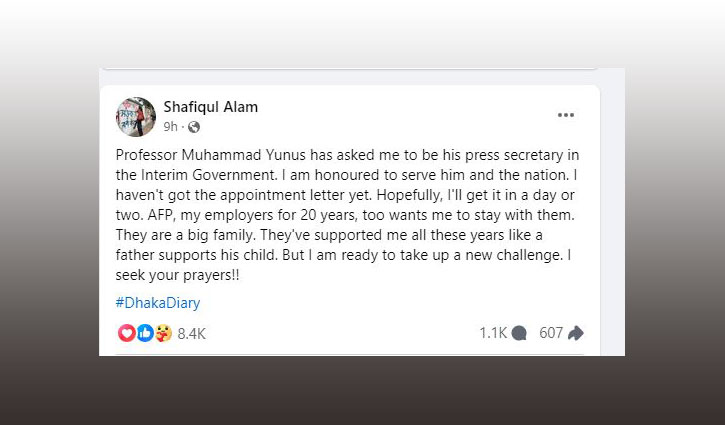Show the 1.1K comments
Screen dimensions: 725x425
[494, 333]
